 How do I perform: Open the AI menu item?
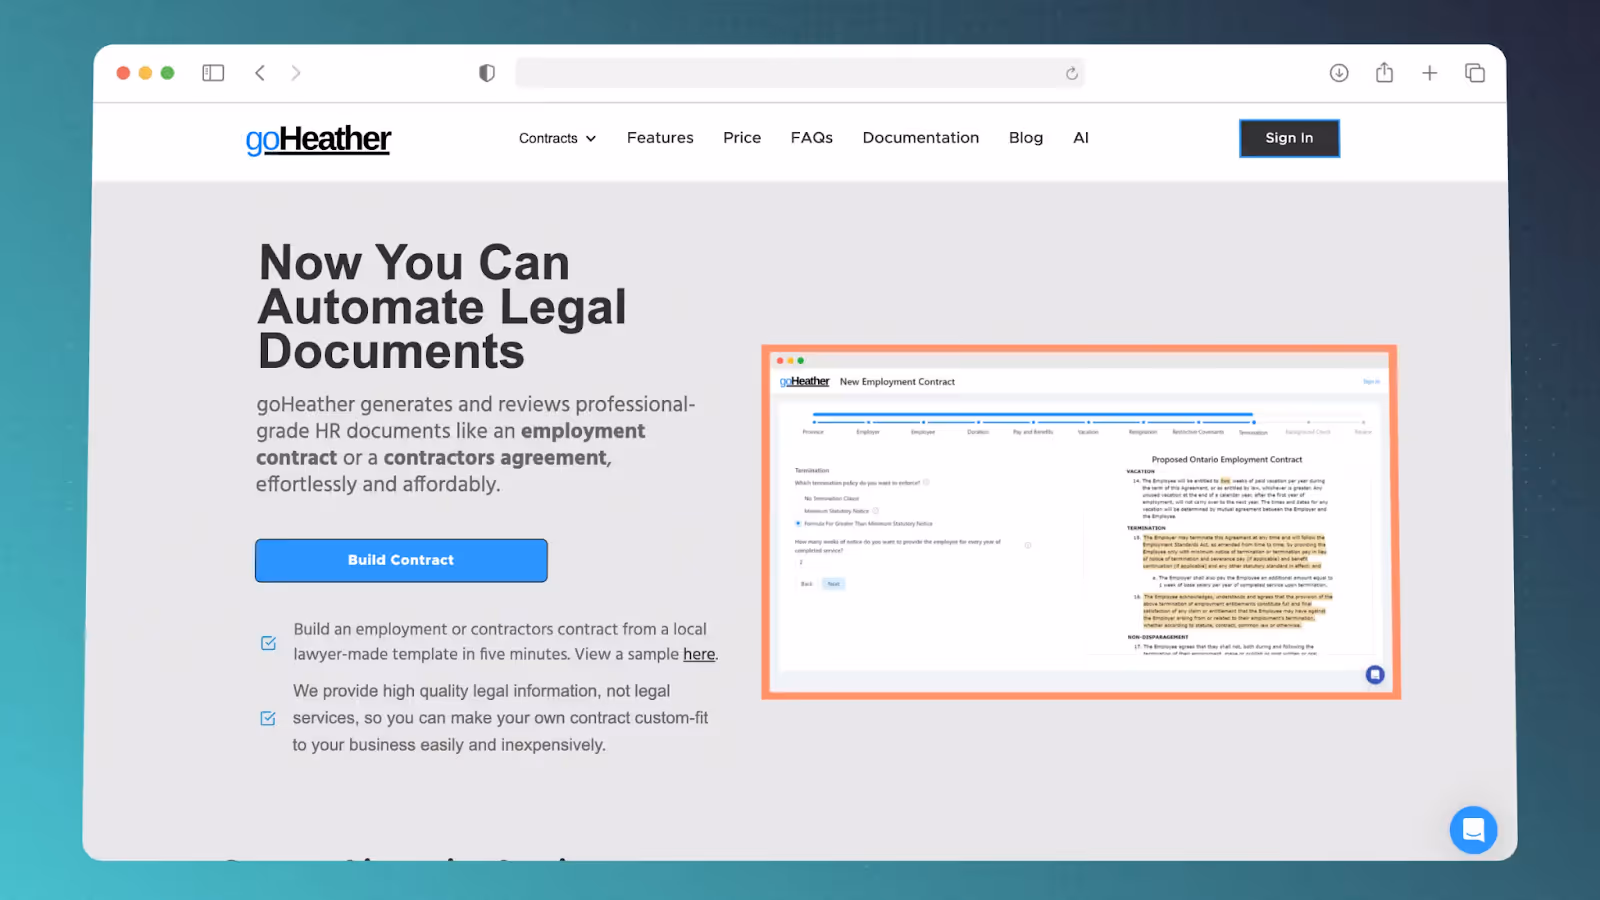[x=1081, y=138]
